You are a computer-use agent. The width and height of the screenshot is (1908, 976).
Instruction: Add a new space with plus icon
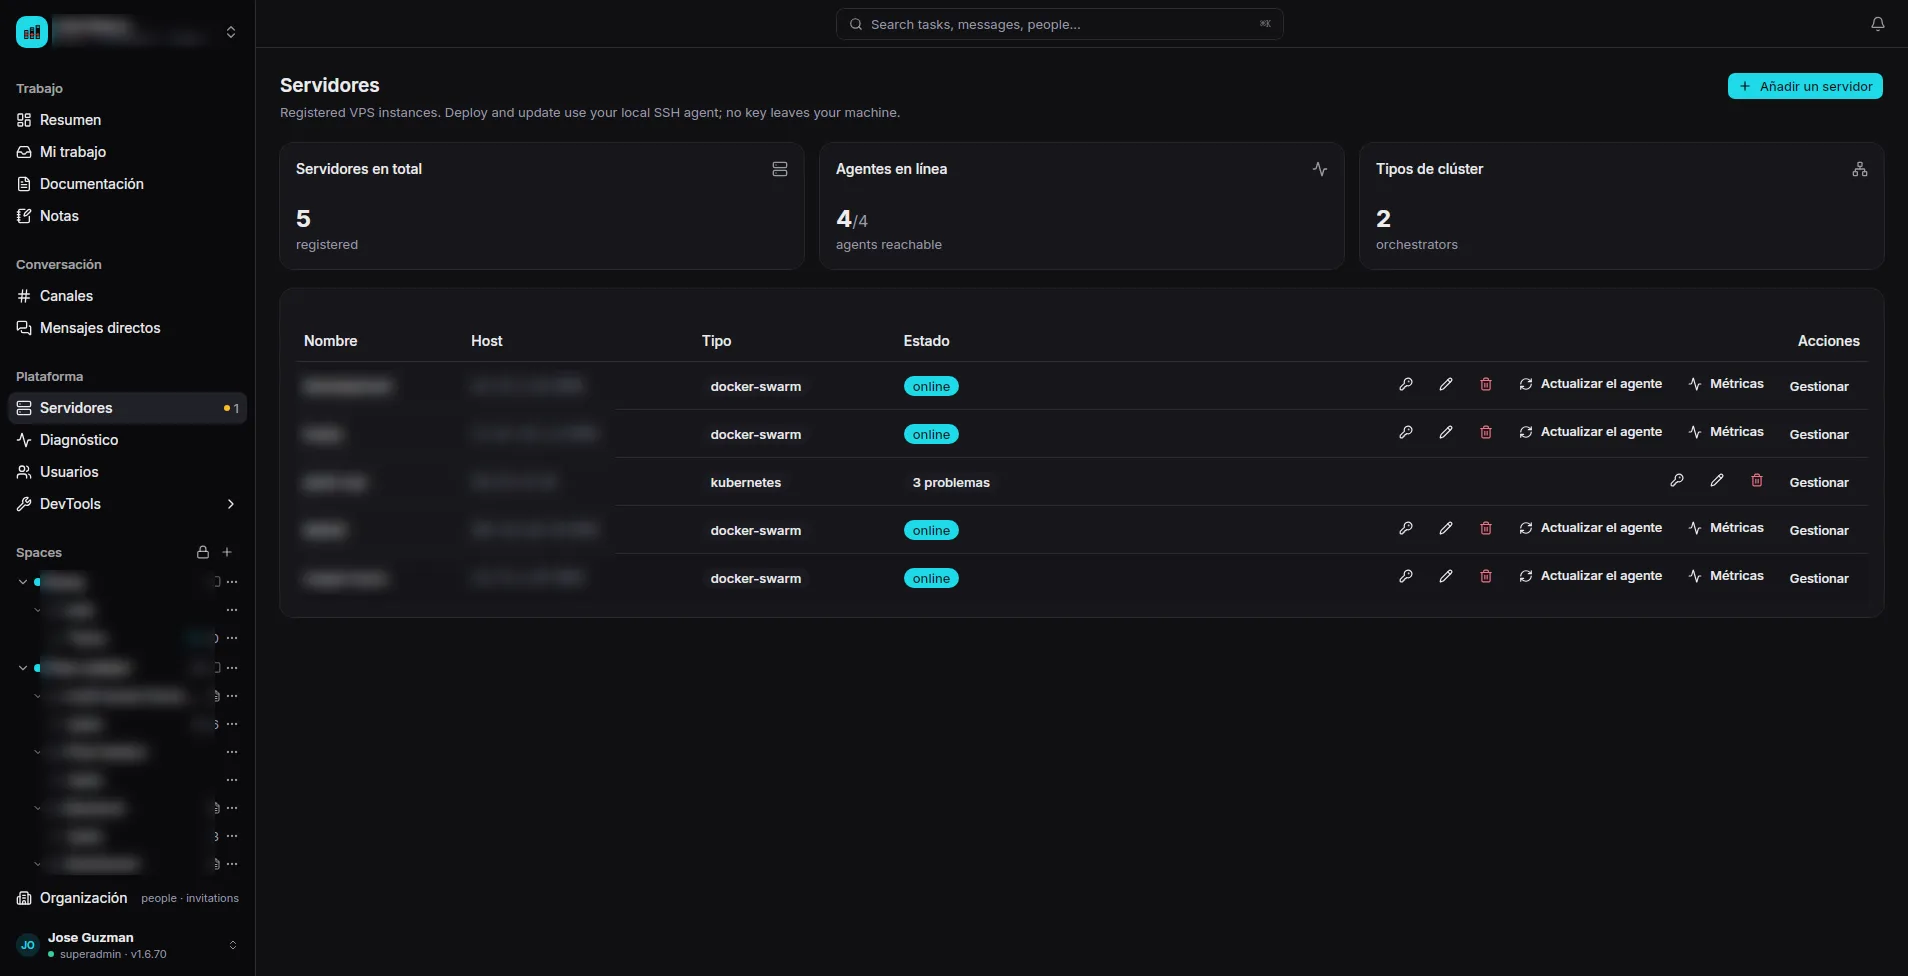(x=227, y=552)
